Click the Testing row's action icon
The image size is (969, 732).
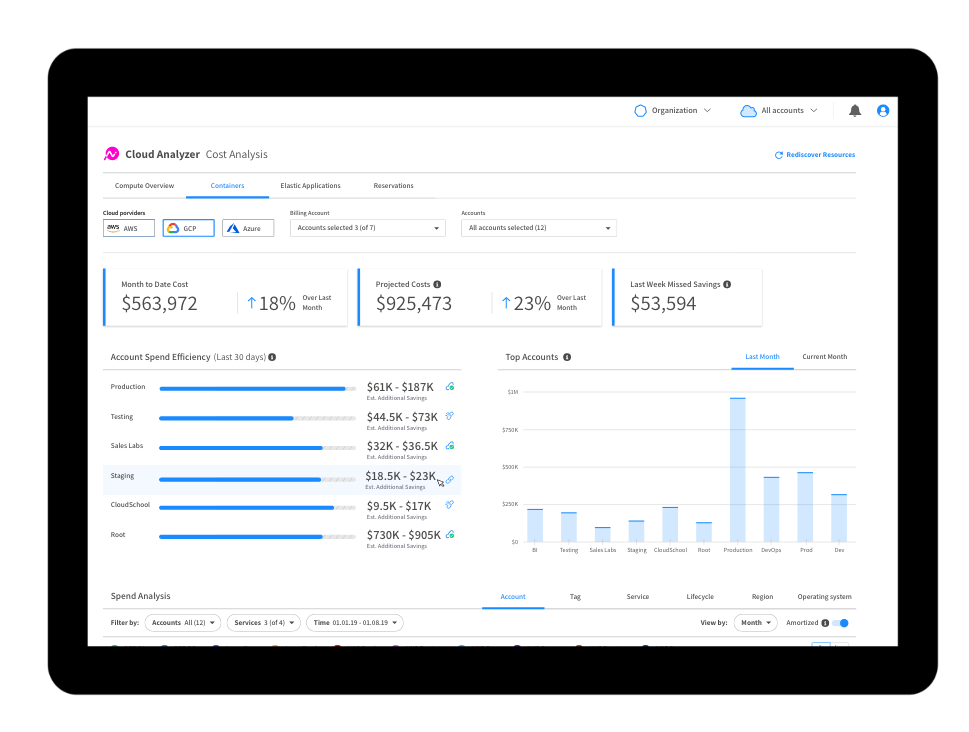tap(450, 416)
